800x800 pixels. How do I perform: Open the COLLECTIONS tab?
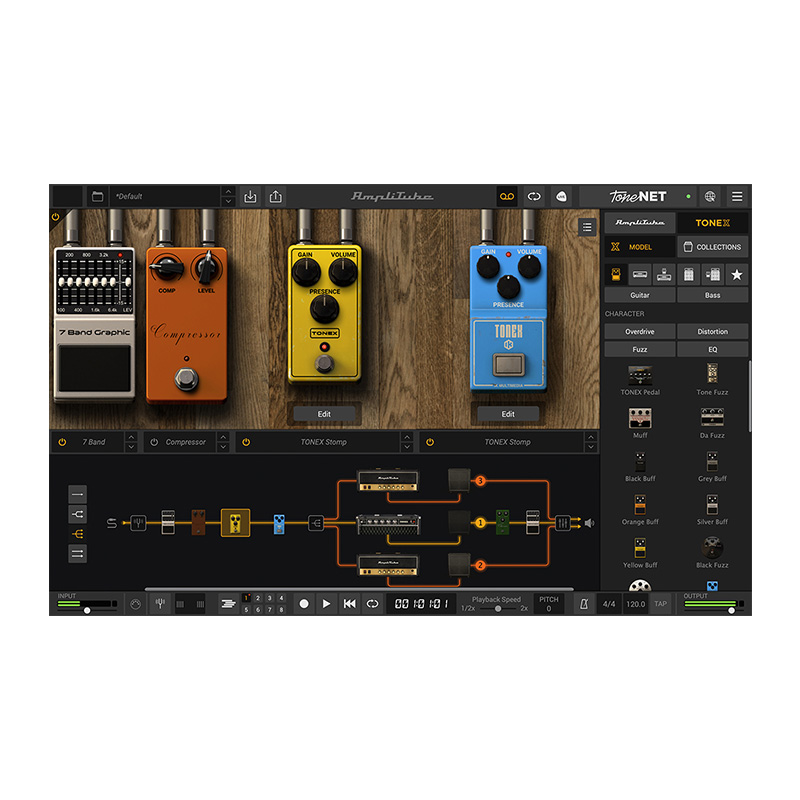pyautogui.click(x=712, y=247)
